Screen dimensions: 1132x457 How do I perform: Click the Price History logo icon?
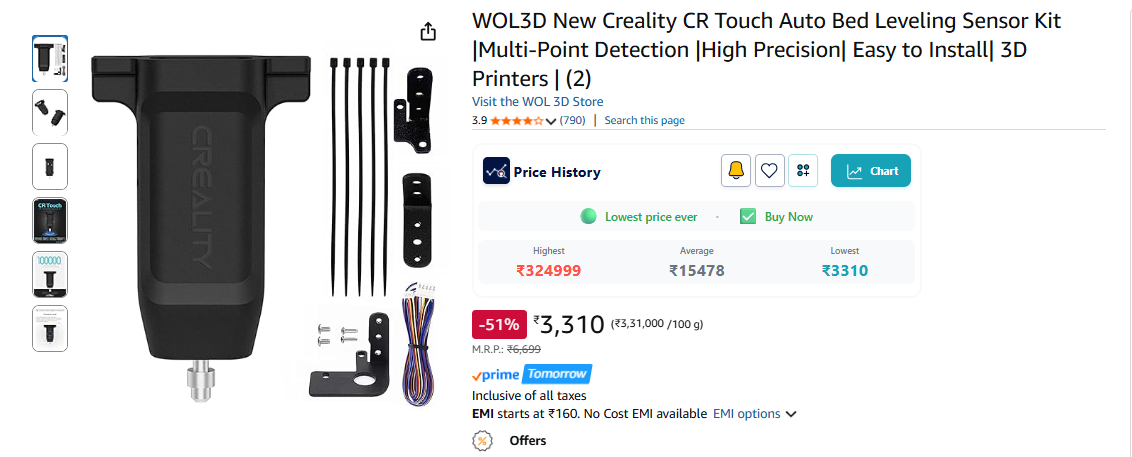point(496,171)
